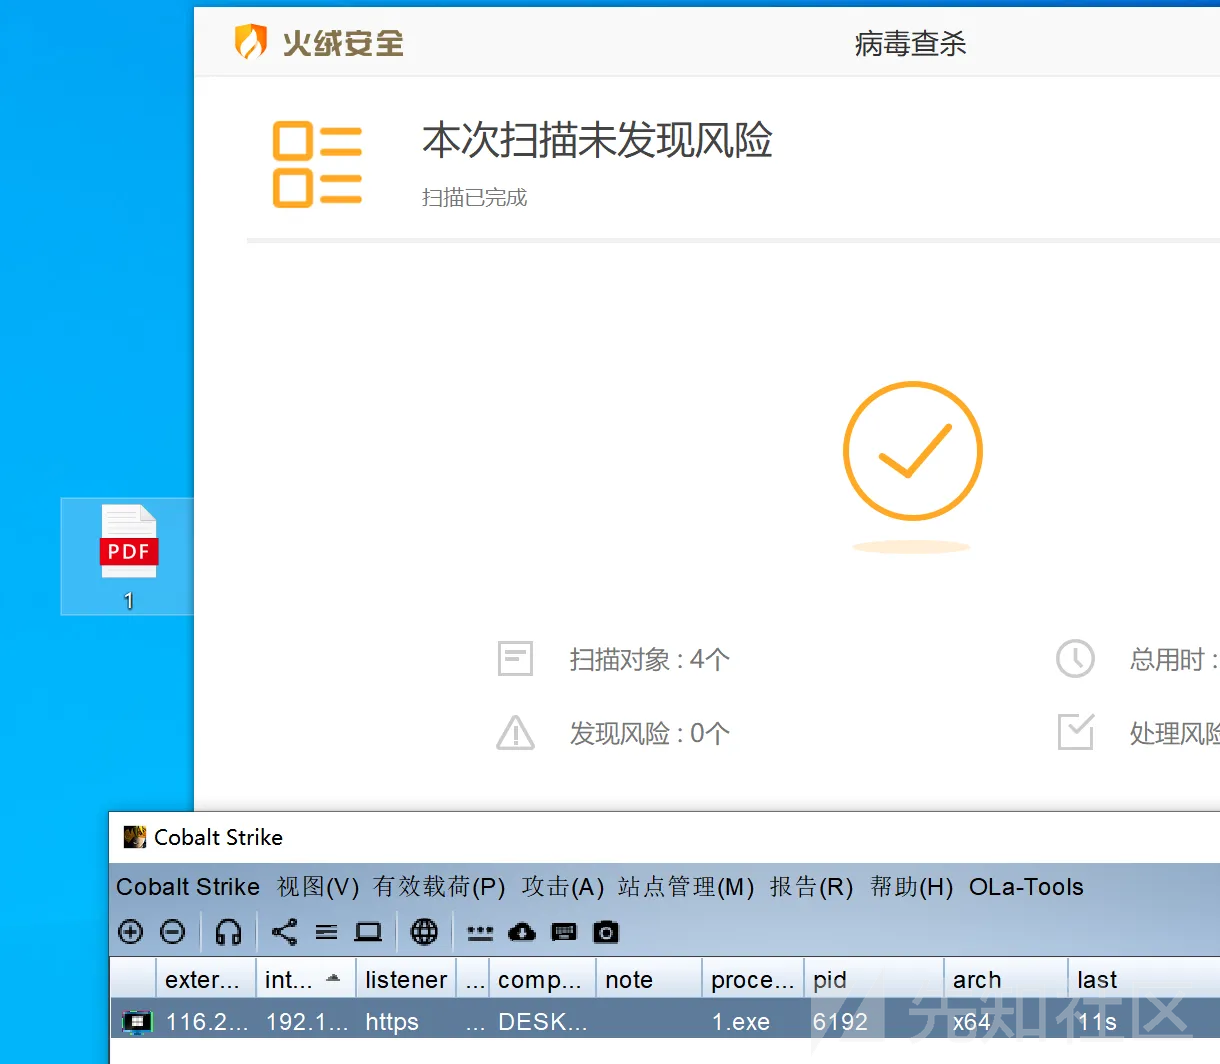Viewport: 1220px width, 1064px height.
Task: Select the 192.1... internal IP cell
Action: (x=307, y=1022)
